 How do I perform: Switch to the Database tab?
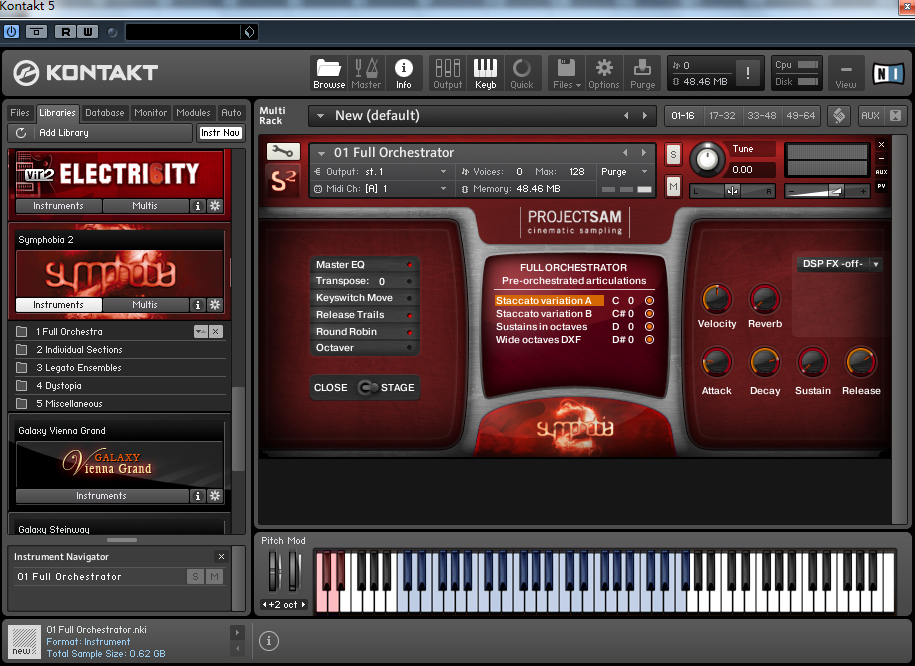pyautogui.click(x=104, y=113)
